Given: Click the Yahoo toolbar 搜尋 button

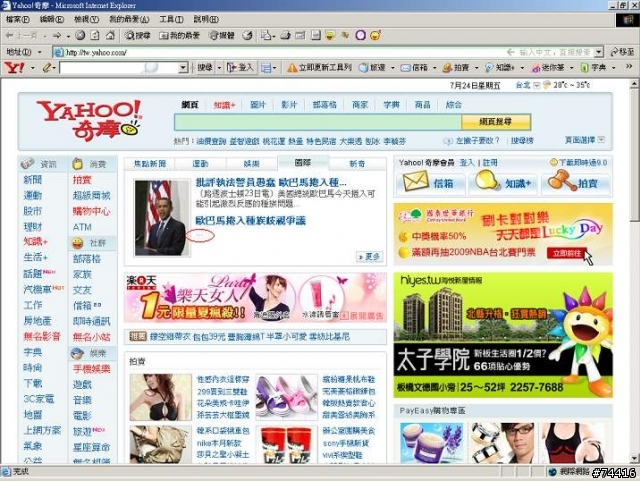Looking at the screenshot, I should click(x=205, y=68).
